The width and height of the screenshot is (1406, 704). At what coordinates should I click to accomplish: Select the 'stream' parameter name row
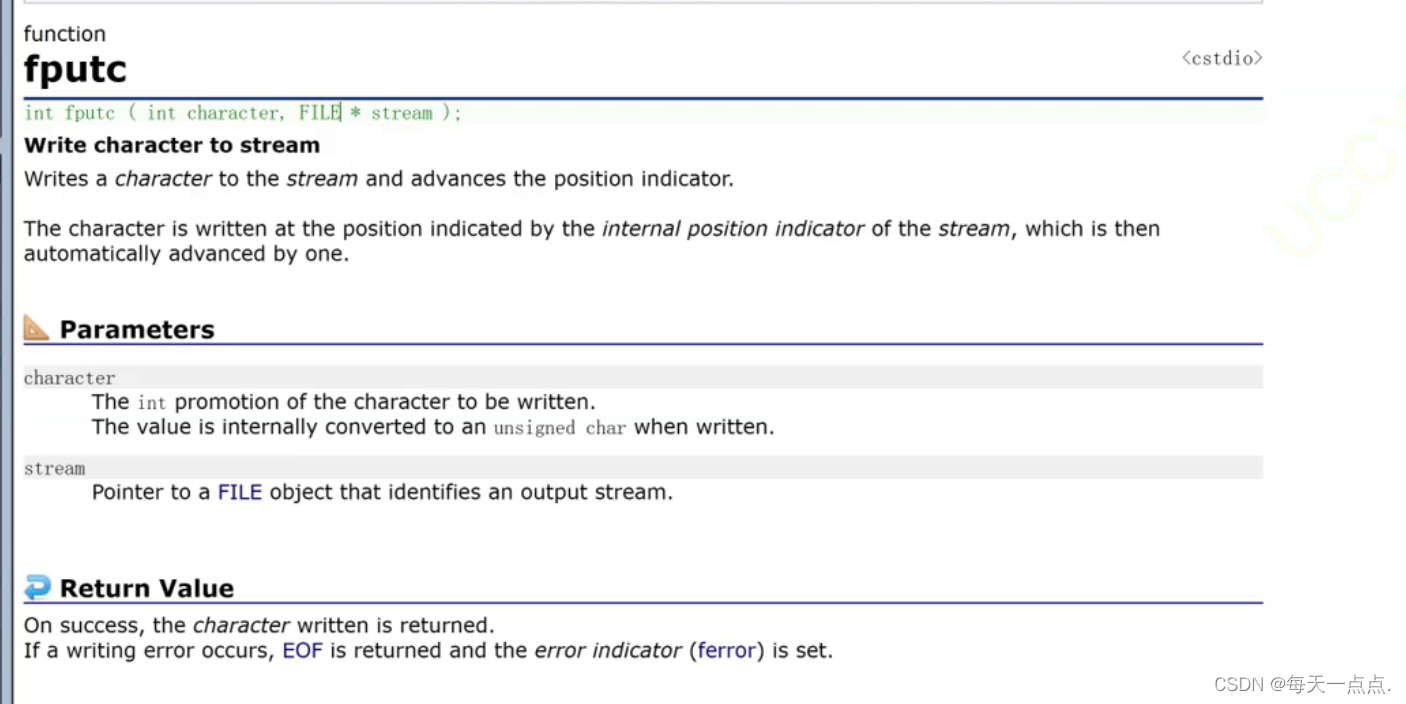(x=643, y=467)
